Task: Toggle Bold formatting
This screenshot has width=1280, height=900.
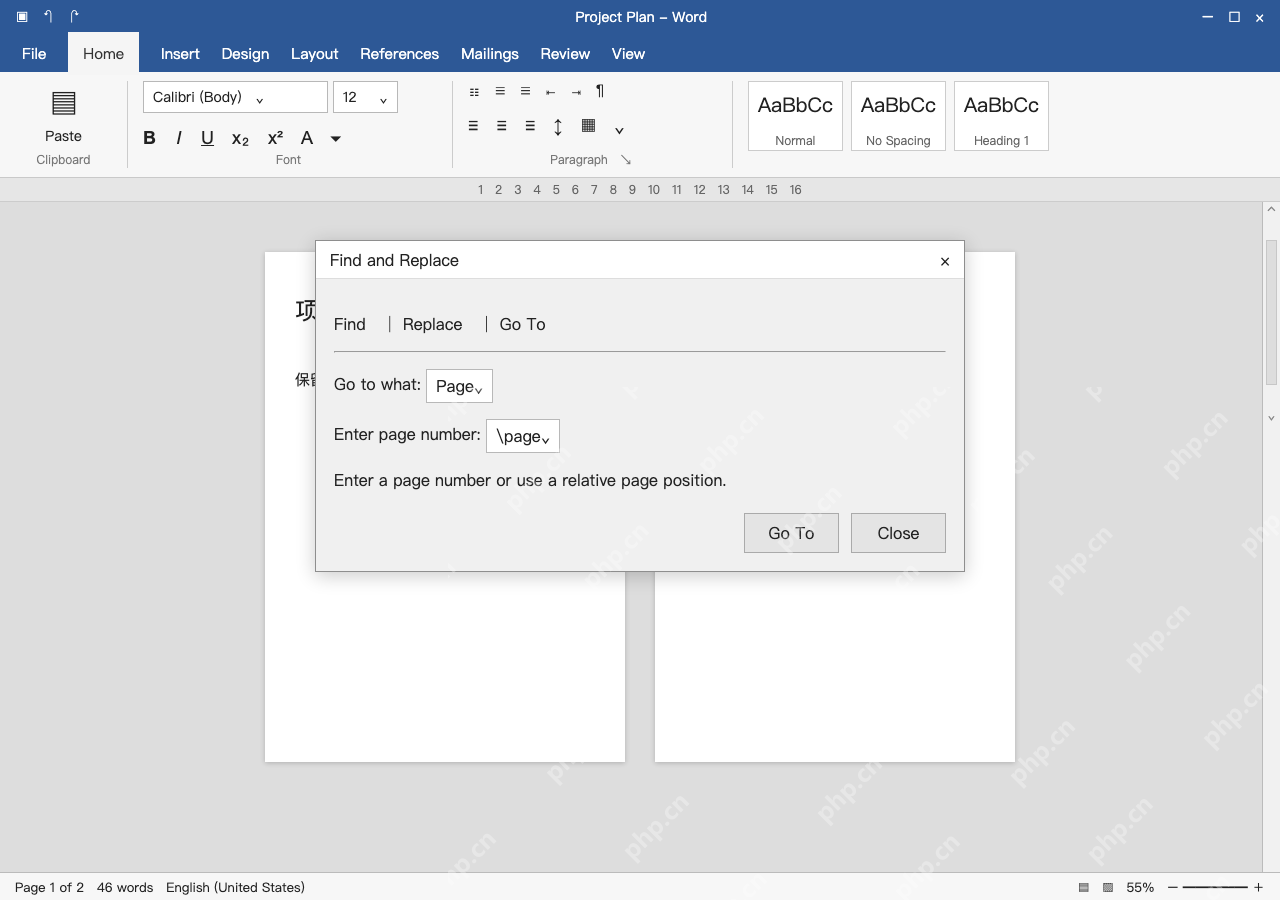Action: point(149,138)
